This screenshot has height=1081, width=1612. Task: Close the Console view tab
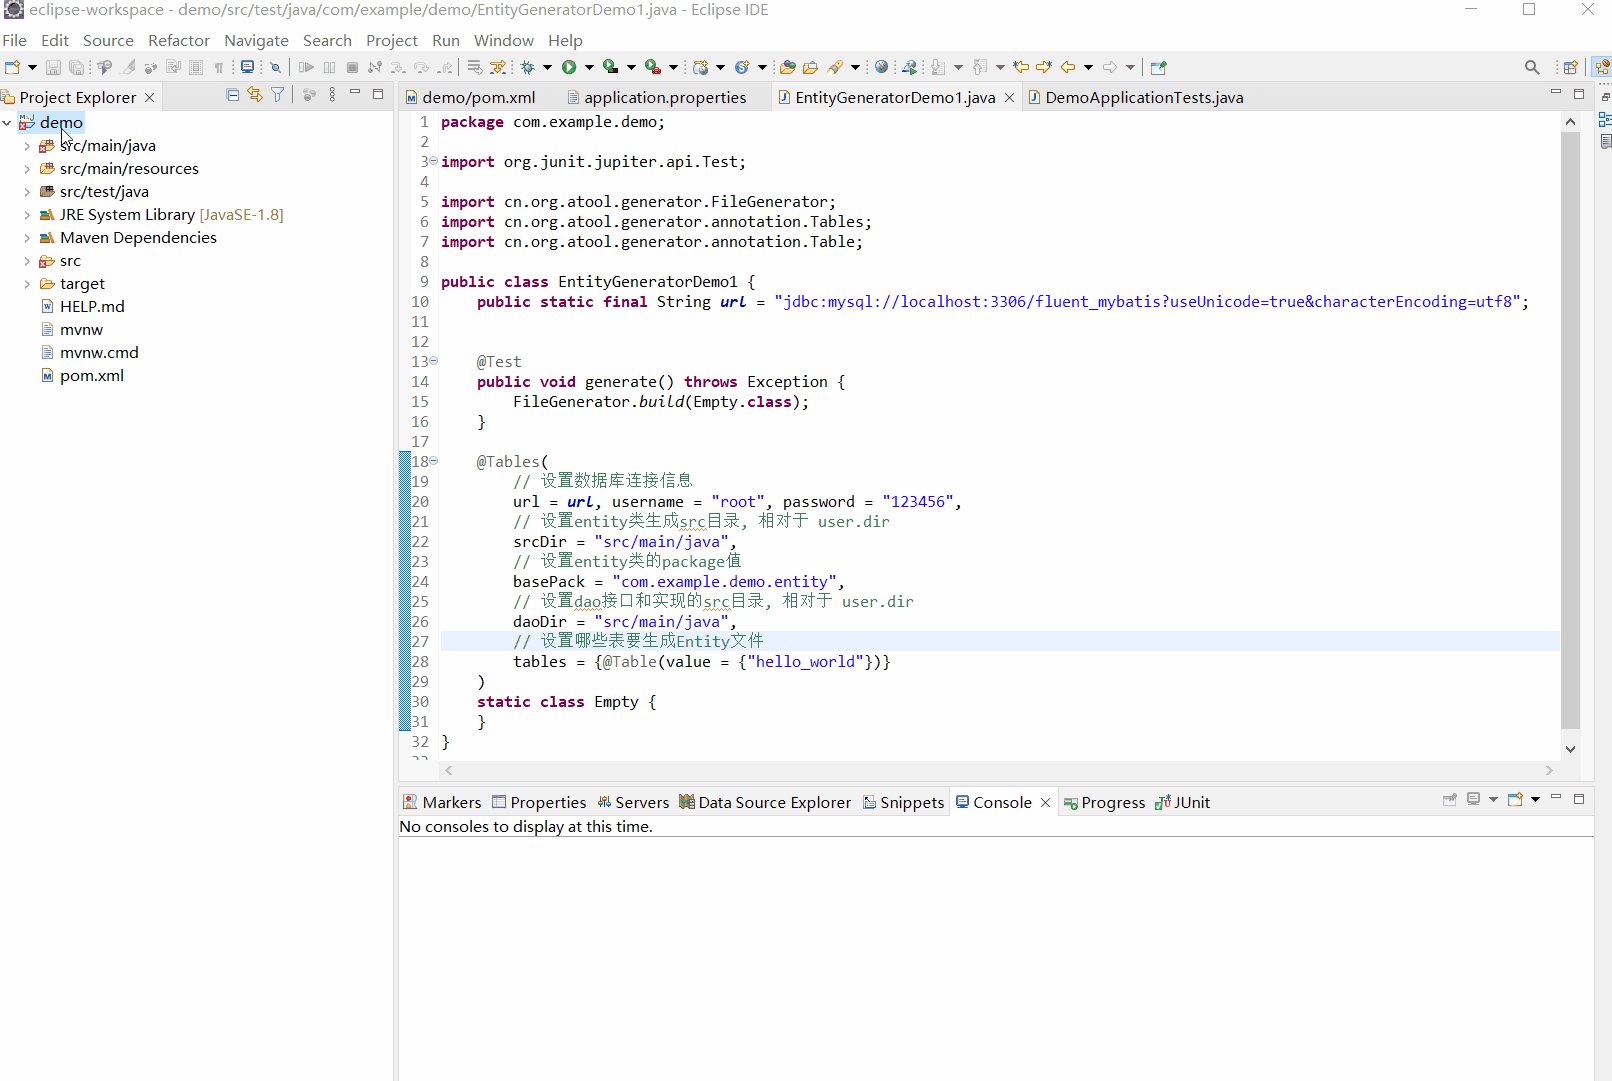[1046, 802]
